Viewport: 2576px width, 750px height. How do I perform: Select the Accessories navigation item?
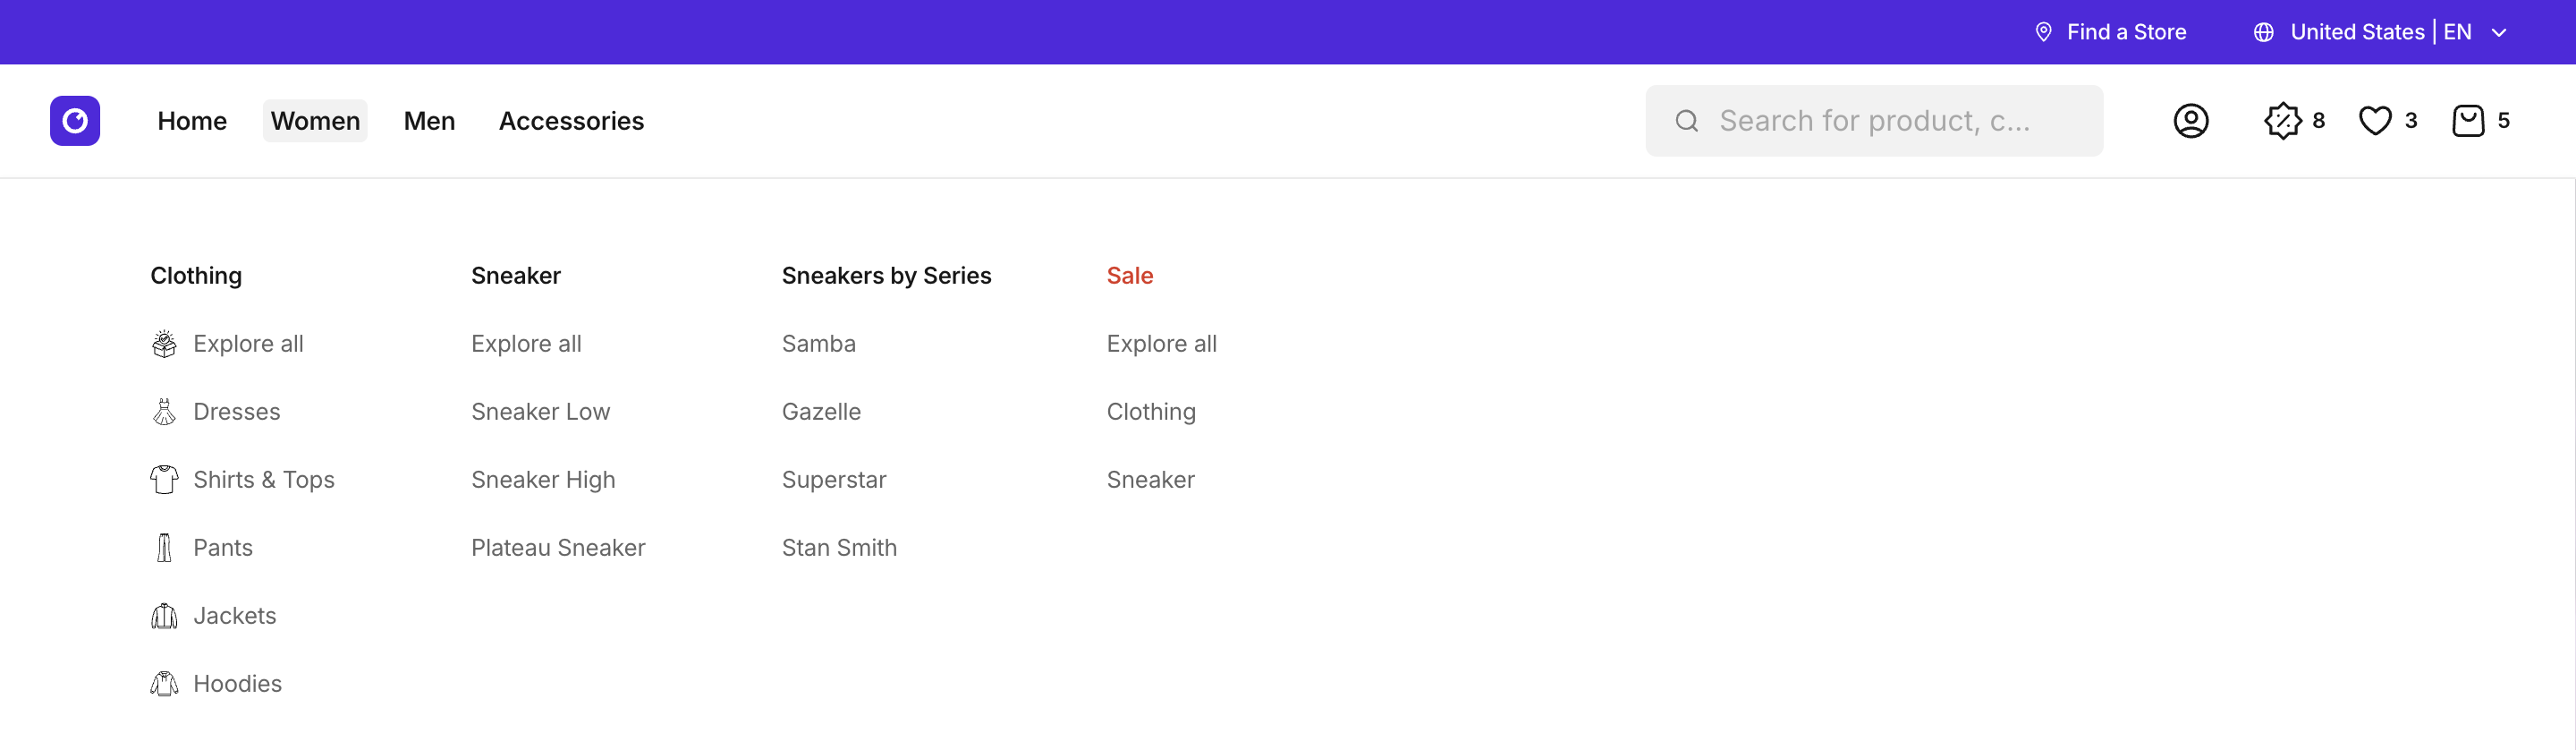coord(571,121)
